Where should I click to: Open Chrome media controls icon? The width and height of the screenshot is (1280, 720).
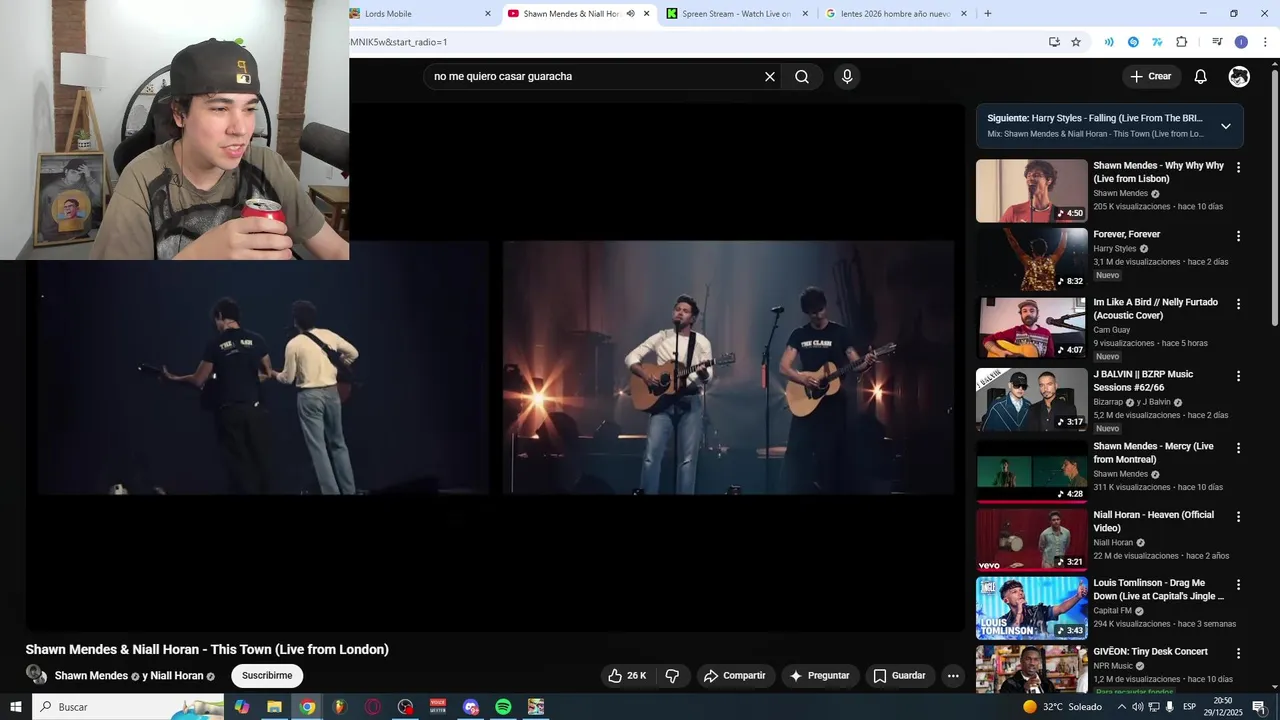(x=1217, y=42)
